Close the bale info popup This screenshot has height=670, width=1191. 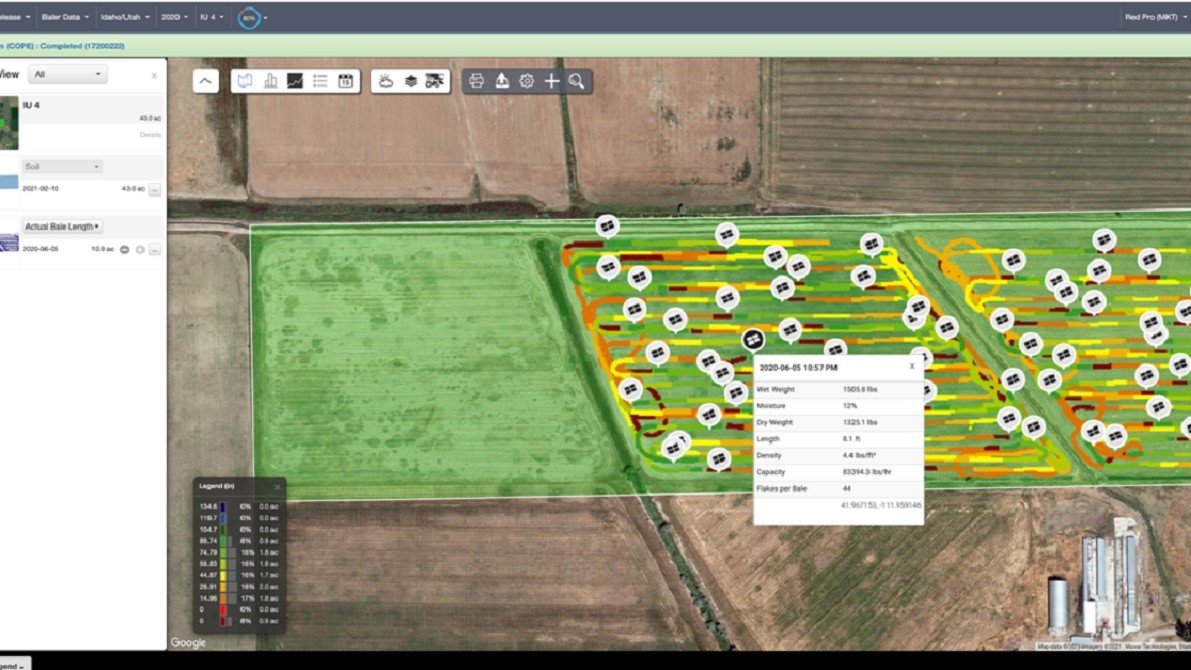[x=910, y=367]
